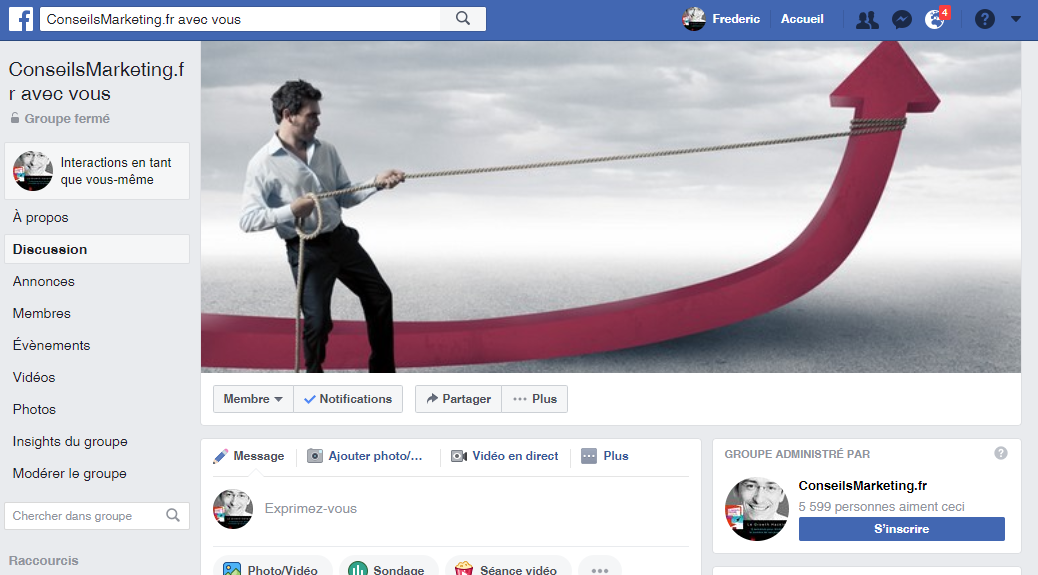Open the Annonces section

44,281
